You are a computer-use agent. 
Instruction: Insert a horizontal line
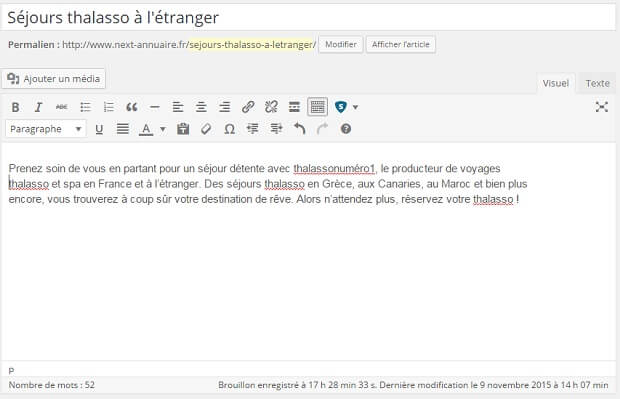coord(155,107)
